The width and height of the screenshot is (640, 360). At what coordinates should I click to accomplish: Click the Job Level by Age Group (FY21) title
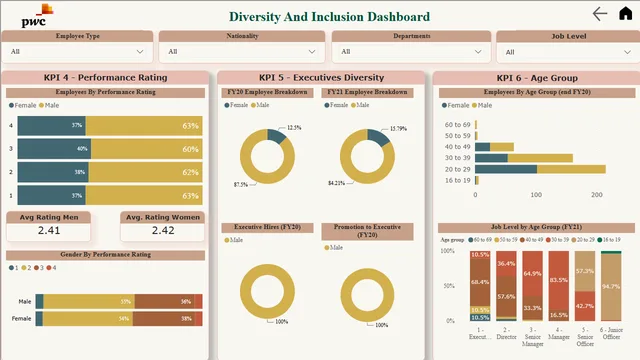(536, 227)
